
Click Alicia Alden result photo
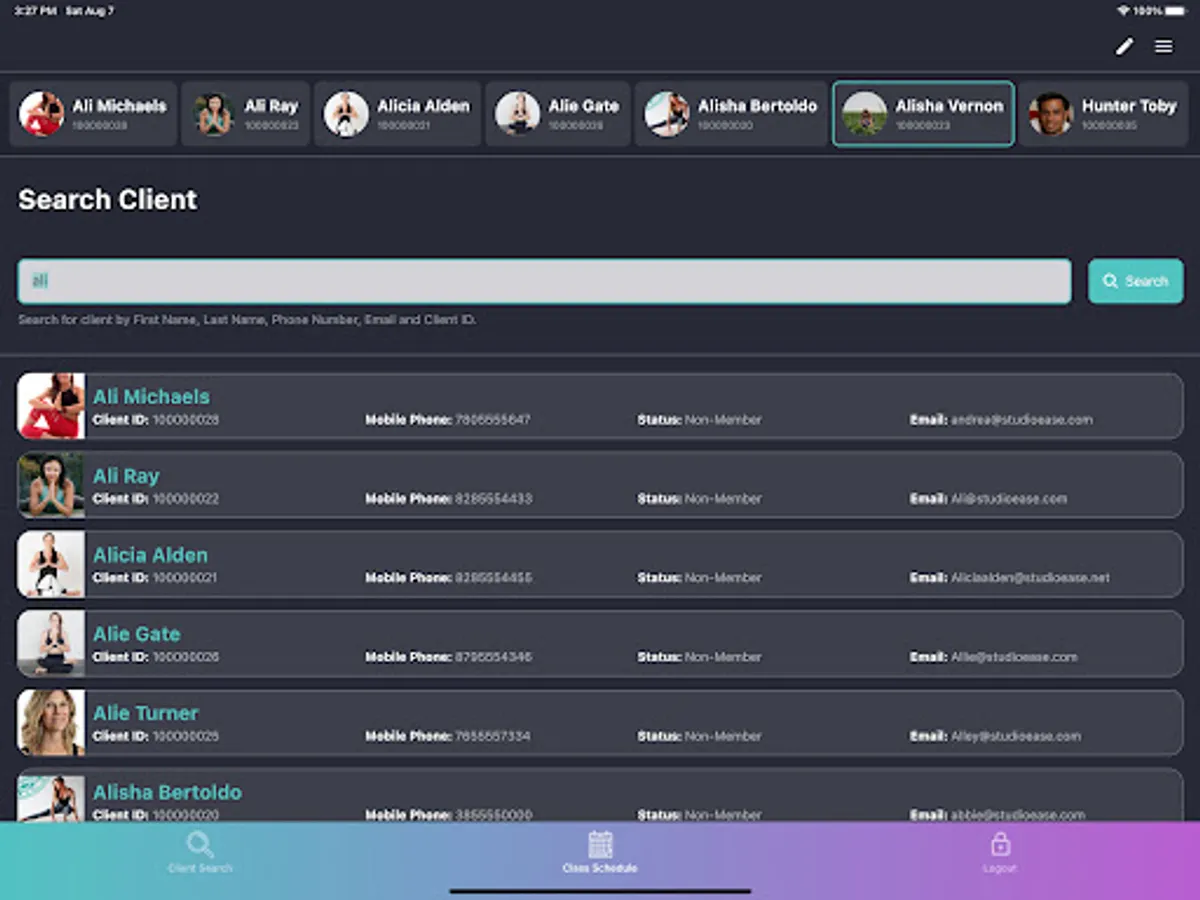point(51,564)
